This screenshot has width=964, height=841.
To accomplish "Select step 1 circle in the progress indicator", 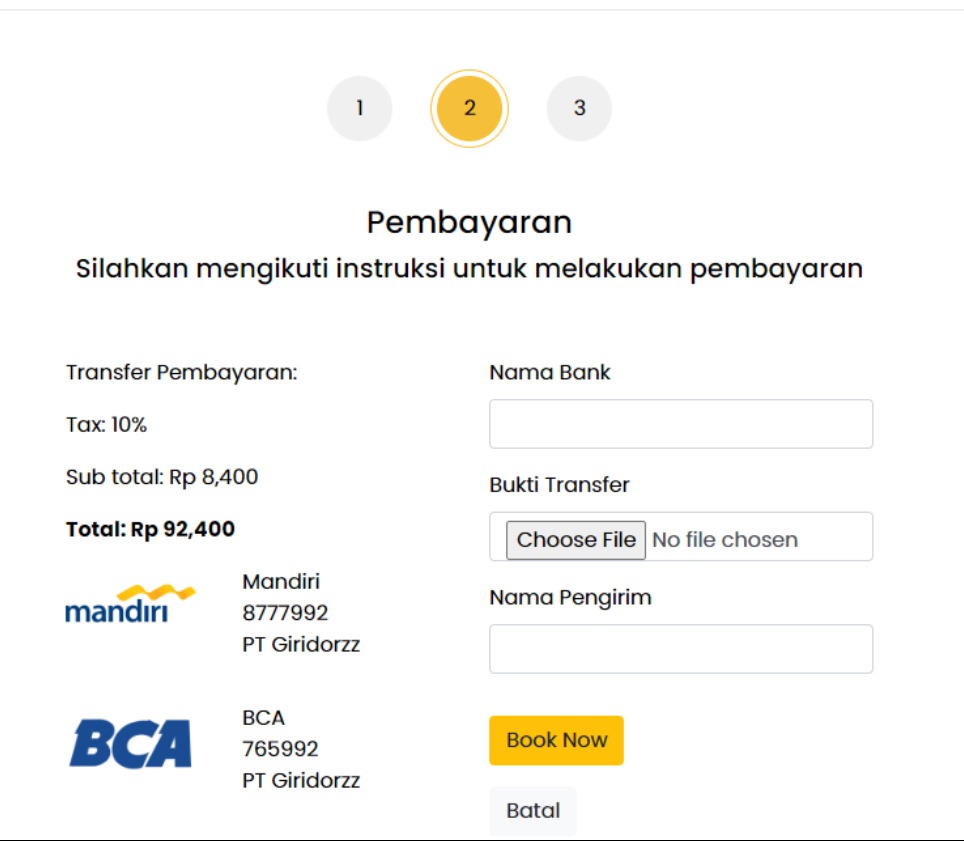I will tap(360, 107).
